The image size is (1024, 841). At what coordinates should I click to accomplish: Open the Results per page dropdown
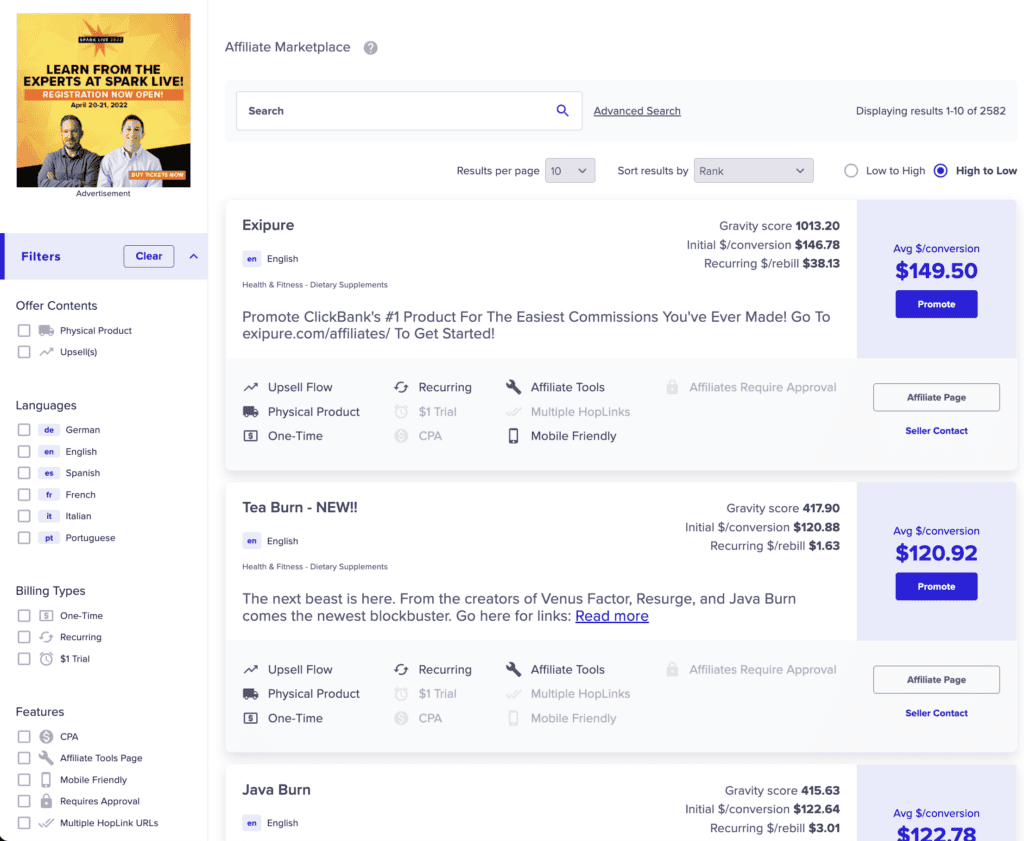click(x=570, y=170)
